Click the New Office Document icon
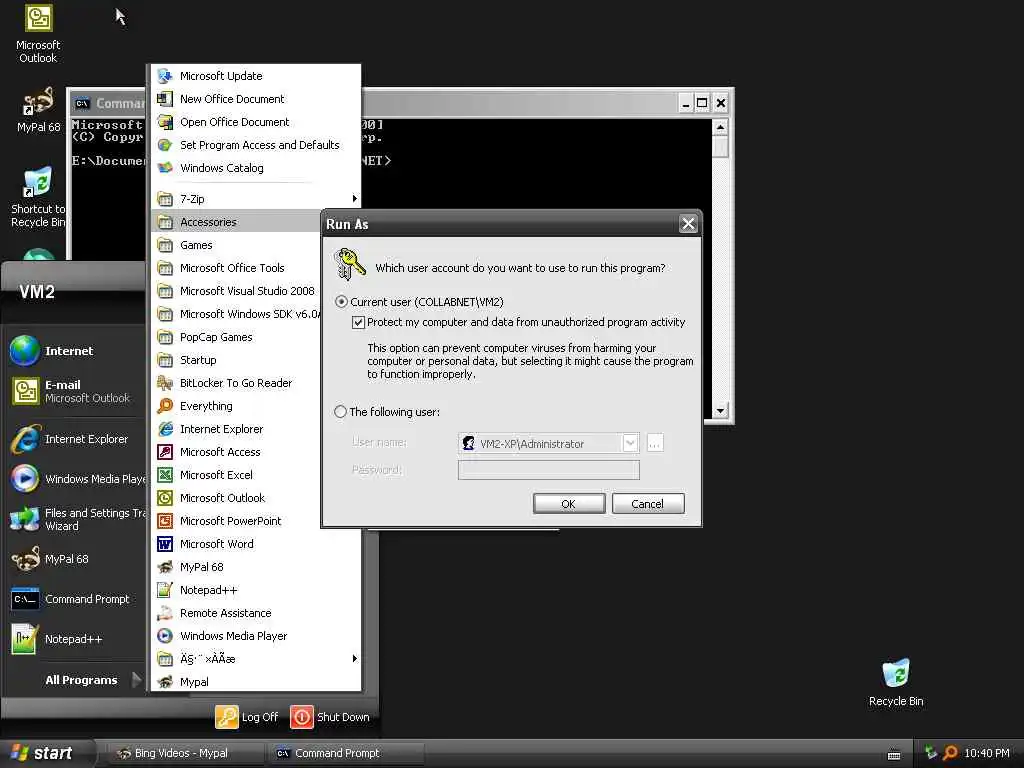The width and height of the screenshot is (1024, 768). coord(165,99)
